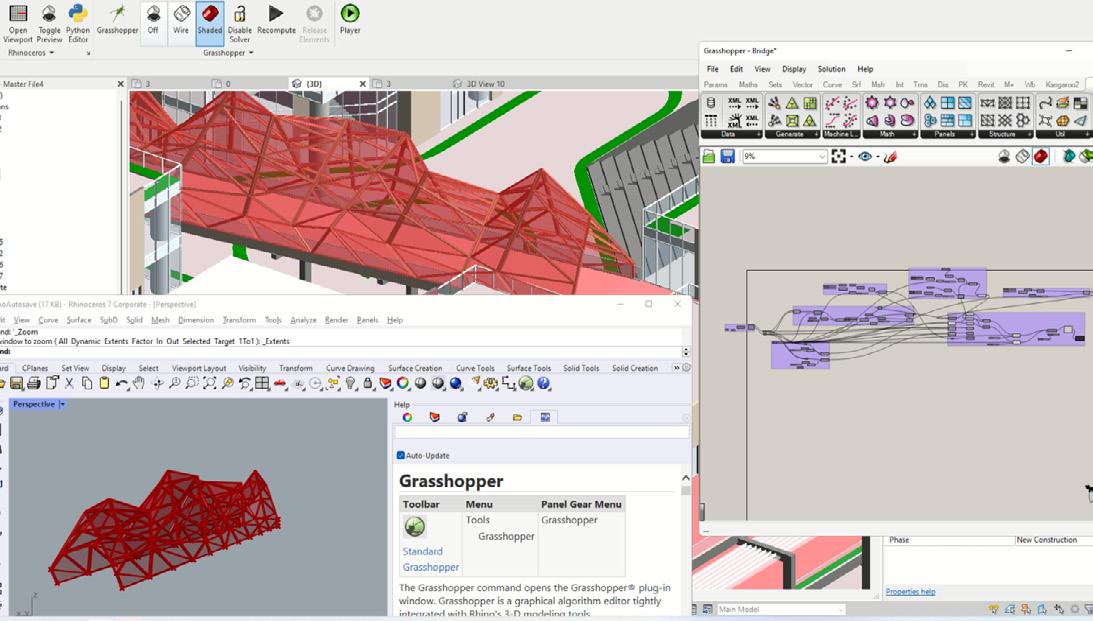Click Zoom Extents icon in Grasshopper toolbar
This screenshot has width=1093, height=621.
point(839,156)
